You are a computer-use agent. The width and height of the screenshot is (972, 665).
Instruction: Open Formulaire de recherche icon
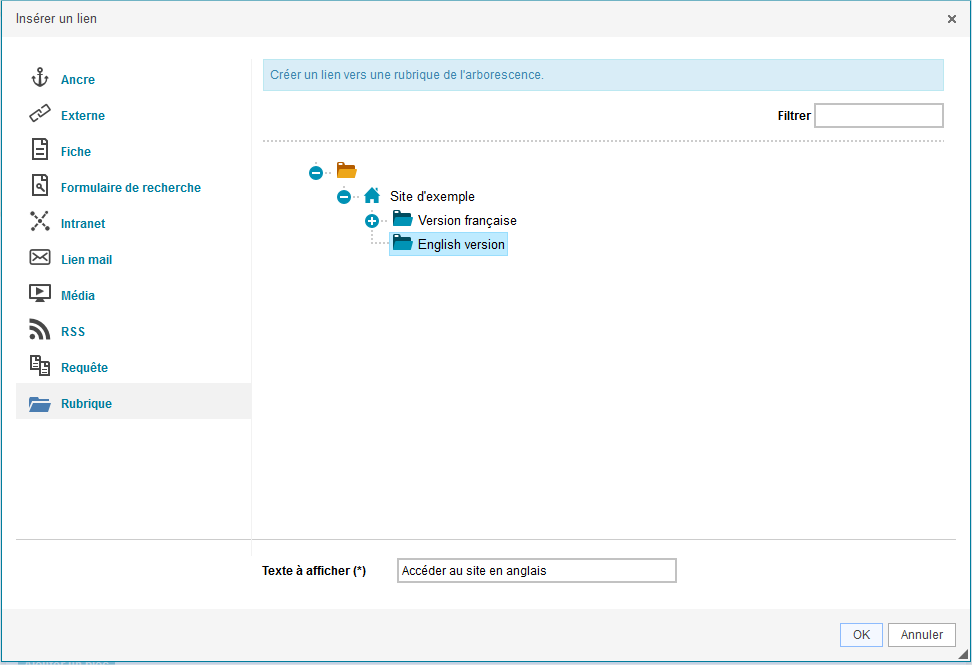point(40,185)
